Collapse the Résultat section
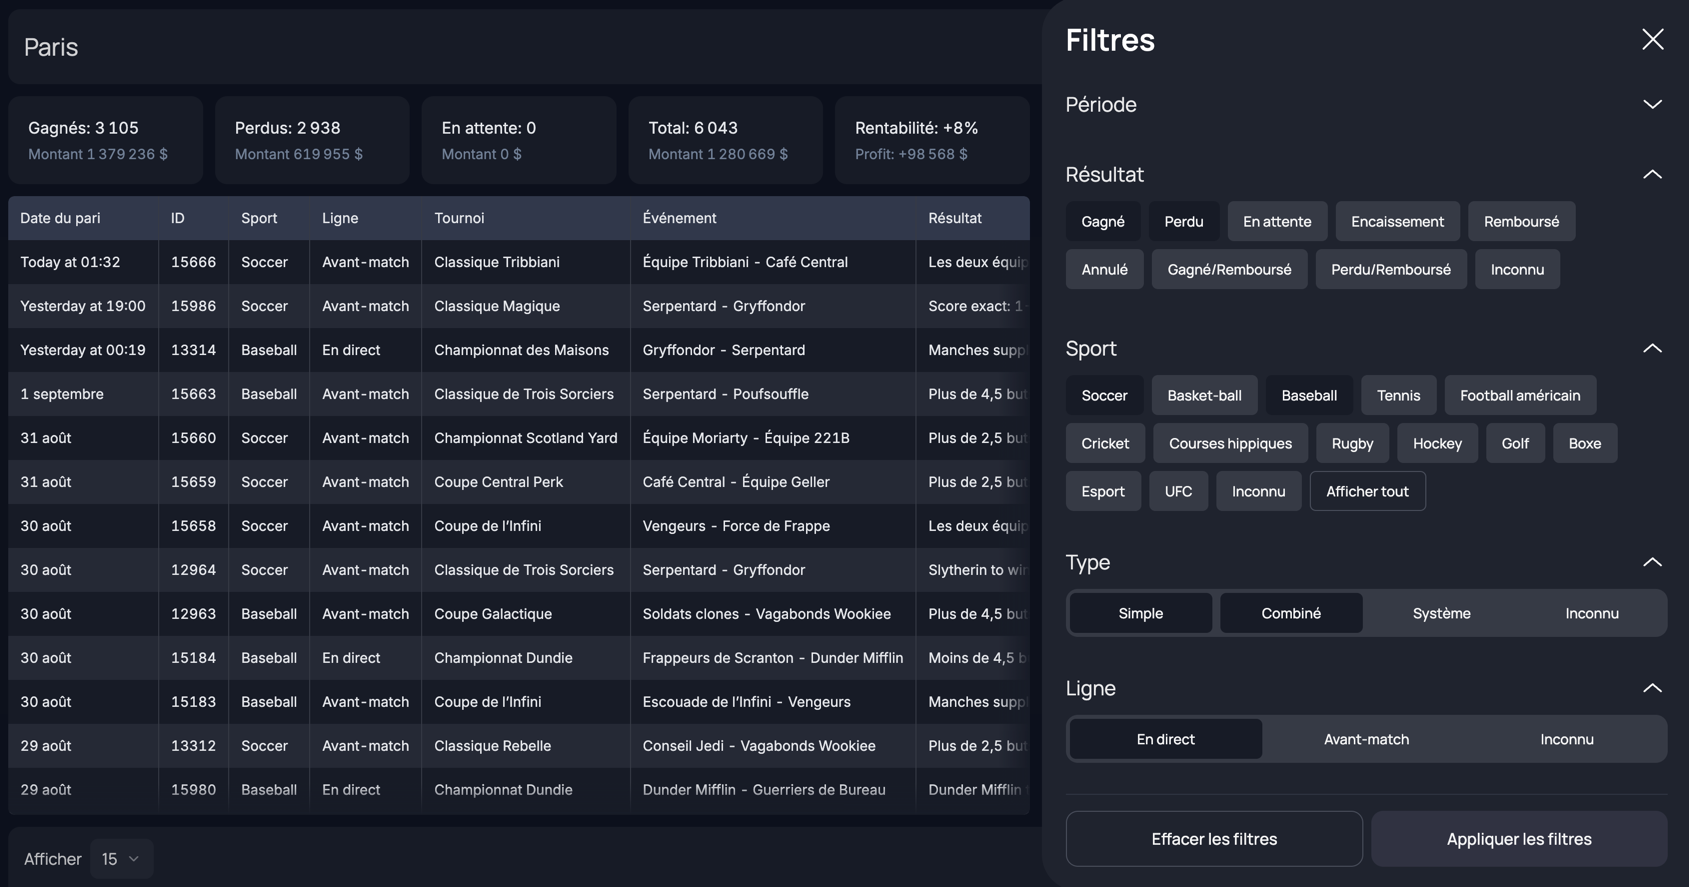1689x887 pixels. 1652,175
